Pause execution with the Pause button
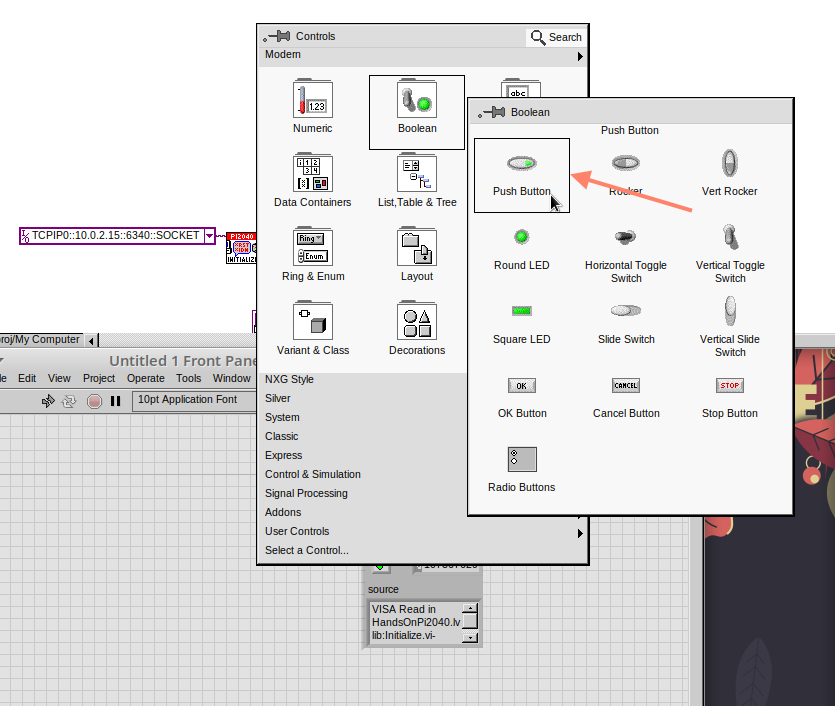 pos(116,401)
